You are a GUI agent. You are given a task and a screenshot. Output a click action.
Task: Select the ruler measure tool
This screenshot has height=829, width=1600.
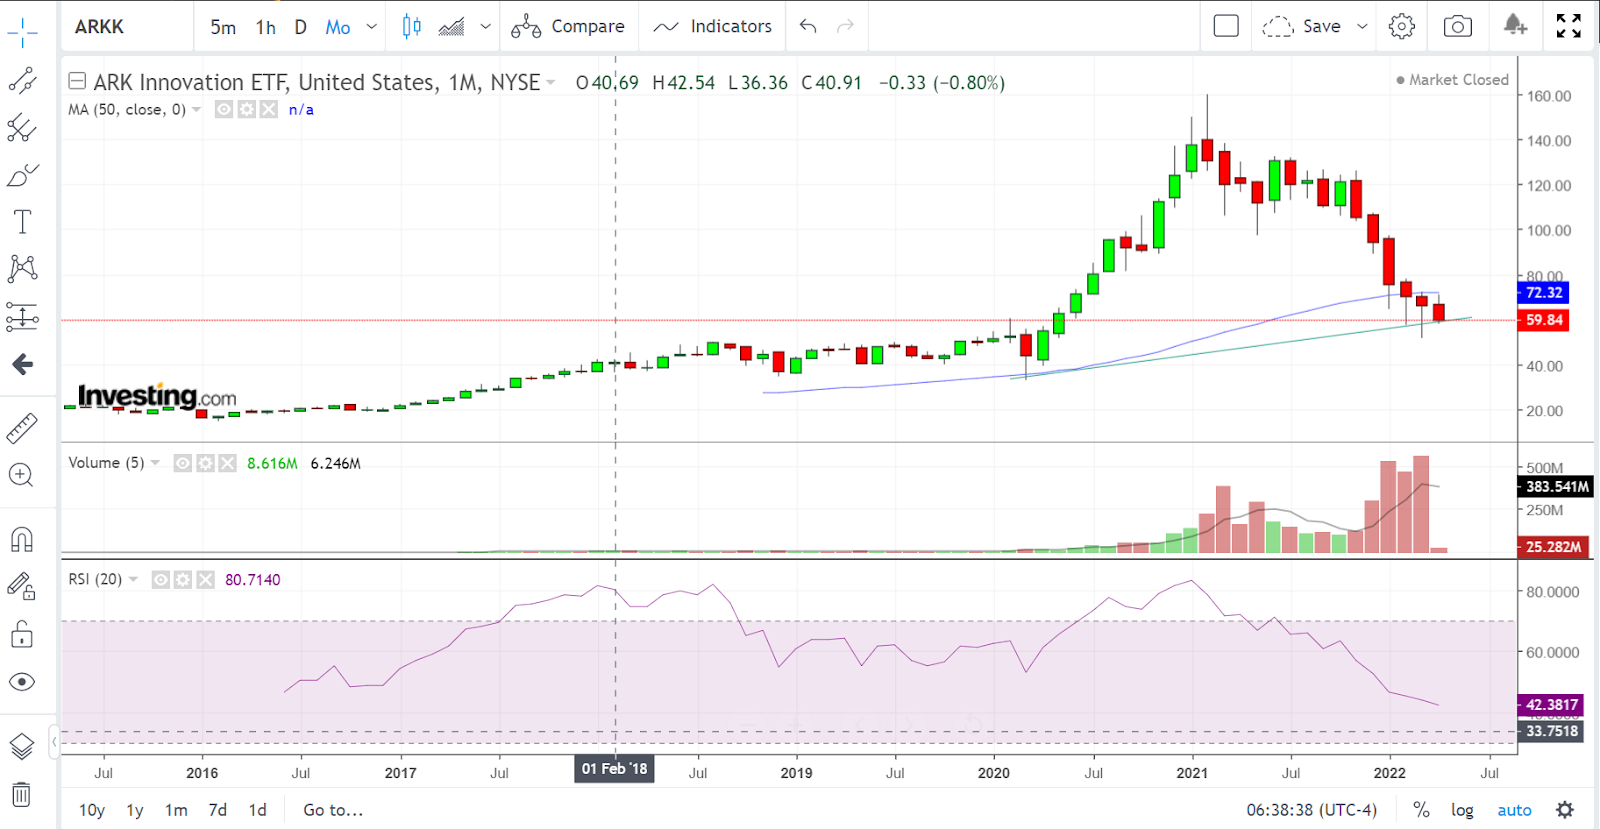click(22, 428)
